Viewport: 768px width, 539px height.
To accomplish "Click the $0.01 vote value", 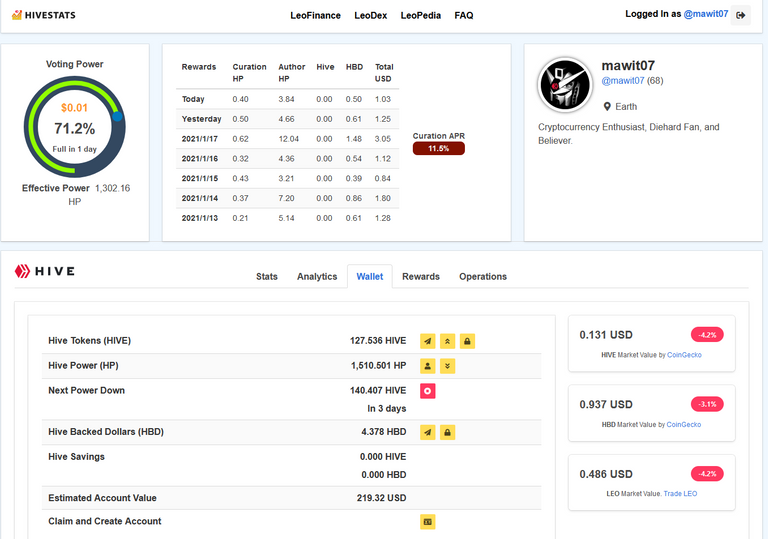I will point(74,108).
